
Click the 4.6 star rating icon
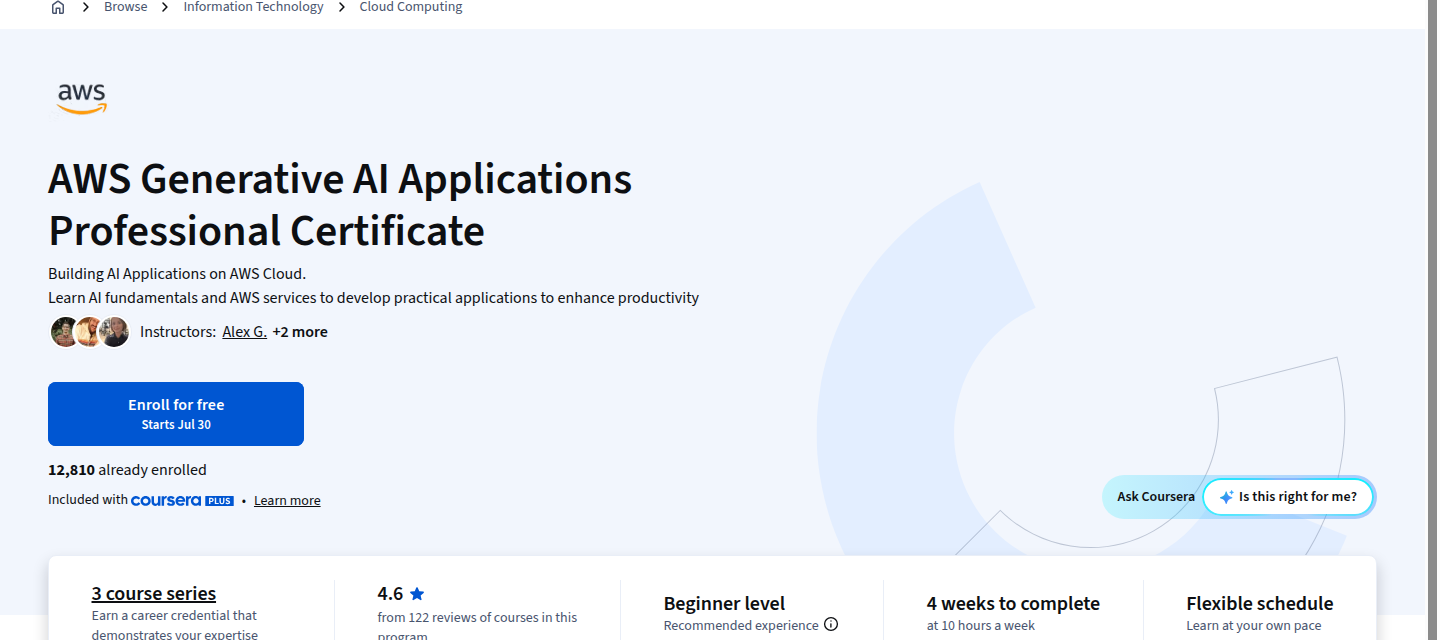(x=417, y=594)
